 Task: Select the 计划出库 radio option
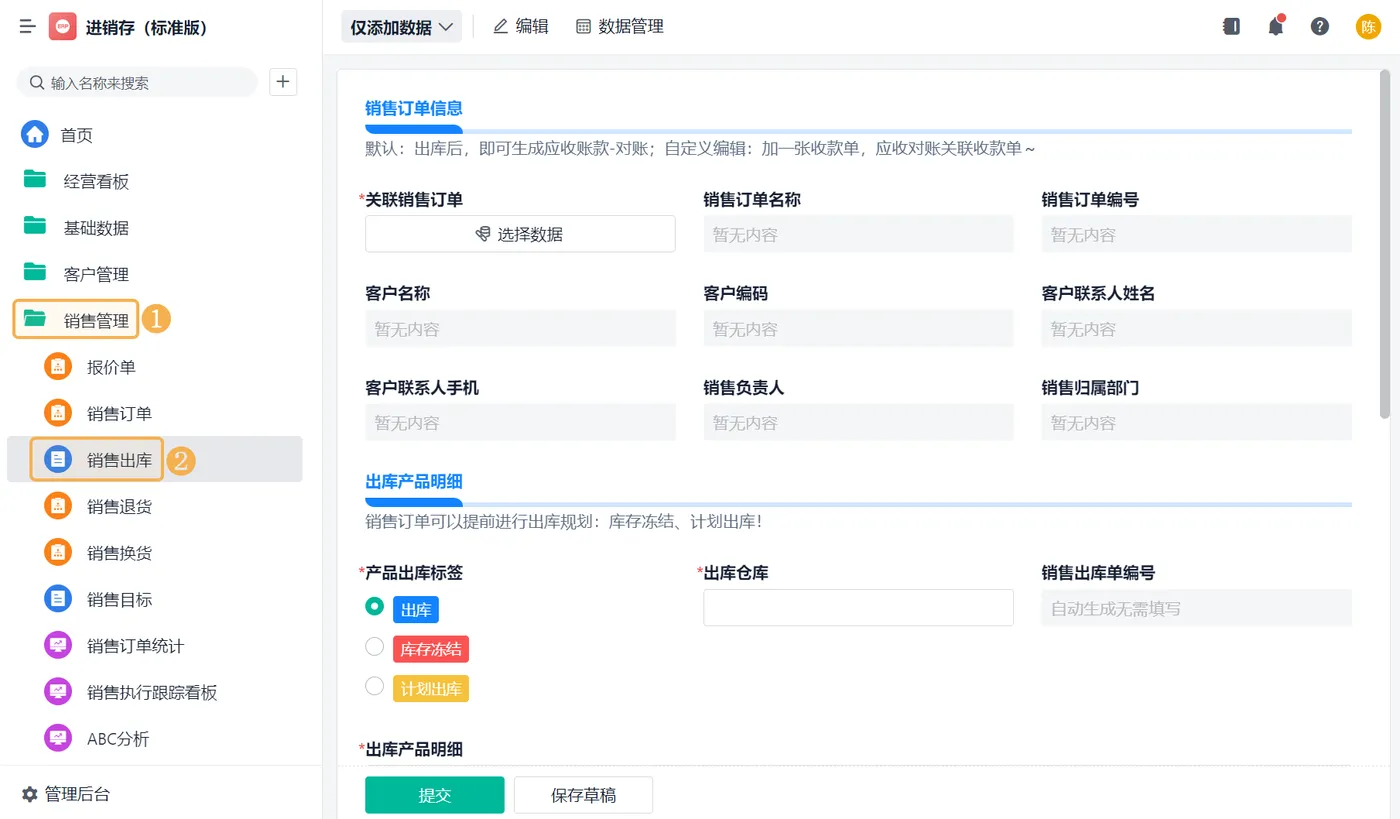coord(375,685)
